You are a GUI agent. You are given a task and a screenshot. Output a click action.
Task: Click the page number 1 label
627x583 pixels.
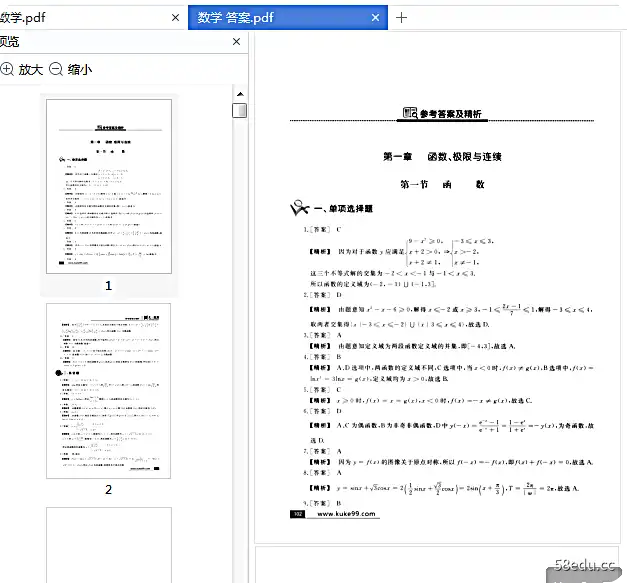click(x=108, y=286)
